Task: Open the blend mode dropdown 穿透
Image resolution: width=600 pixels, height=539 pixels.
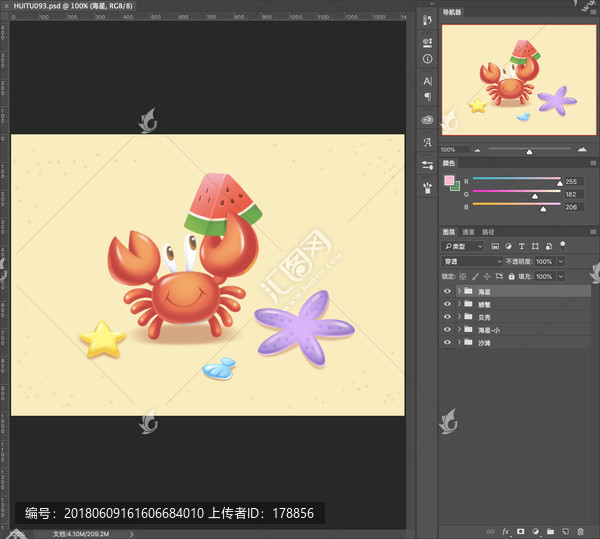Action: tap(472, 261)
